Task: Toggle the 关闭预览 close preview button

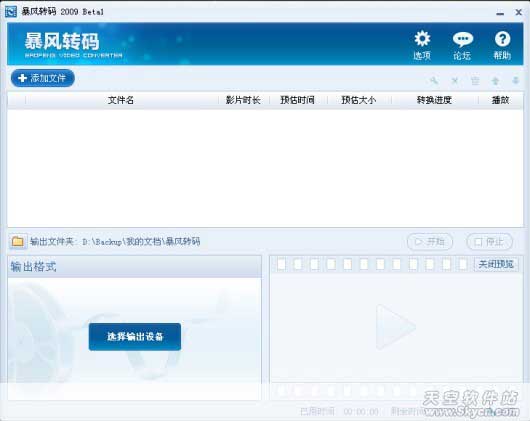Action: (496, 264)
